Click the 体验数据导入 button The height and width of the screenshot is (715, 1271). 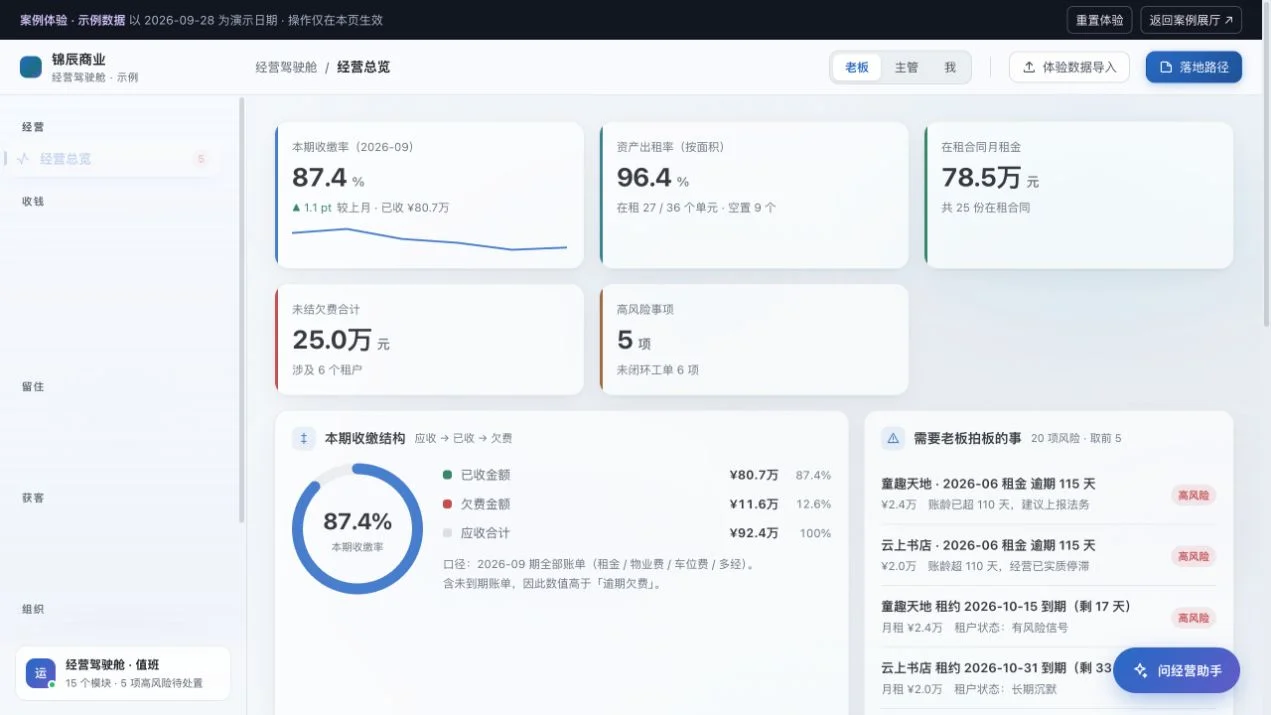point(1069,67)
